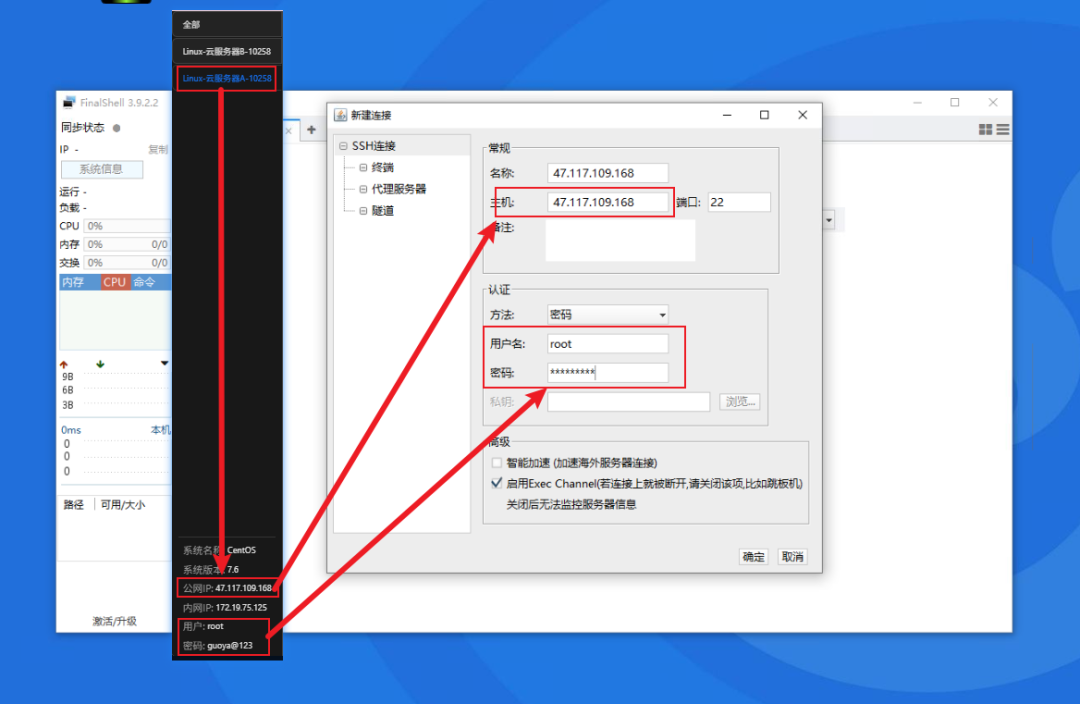Click the 系统信息 button
1080x704 pixels.
pyautogui.click(x=102, y=169)
